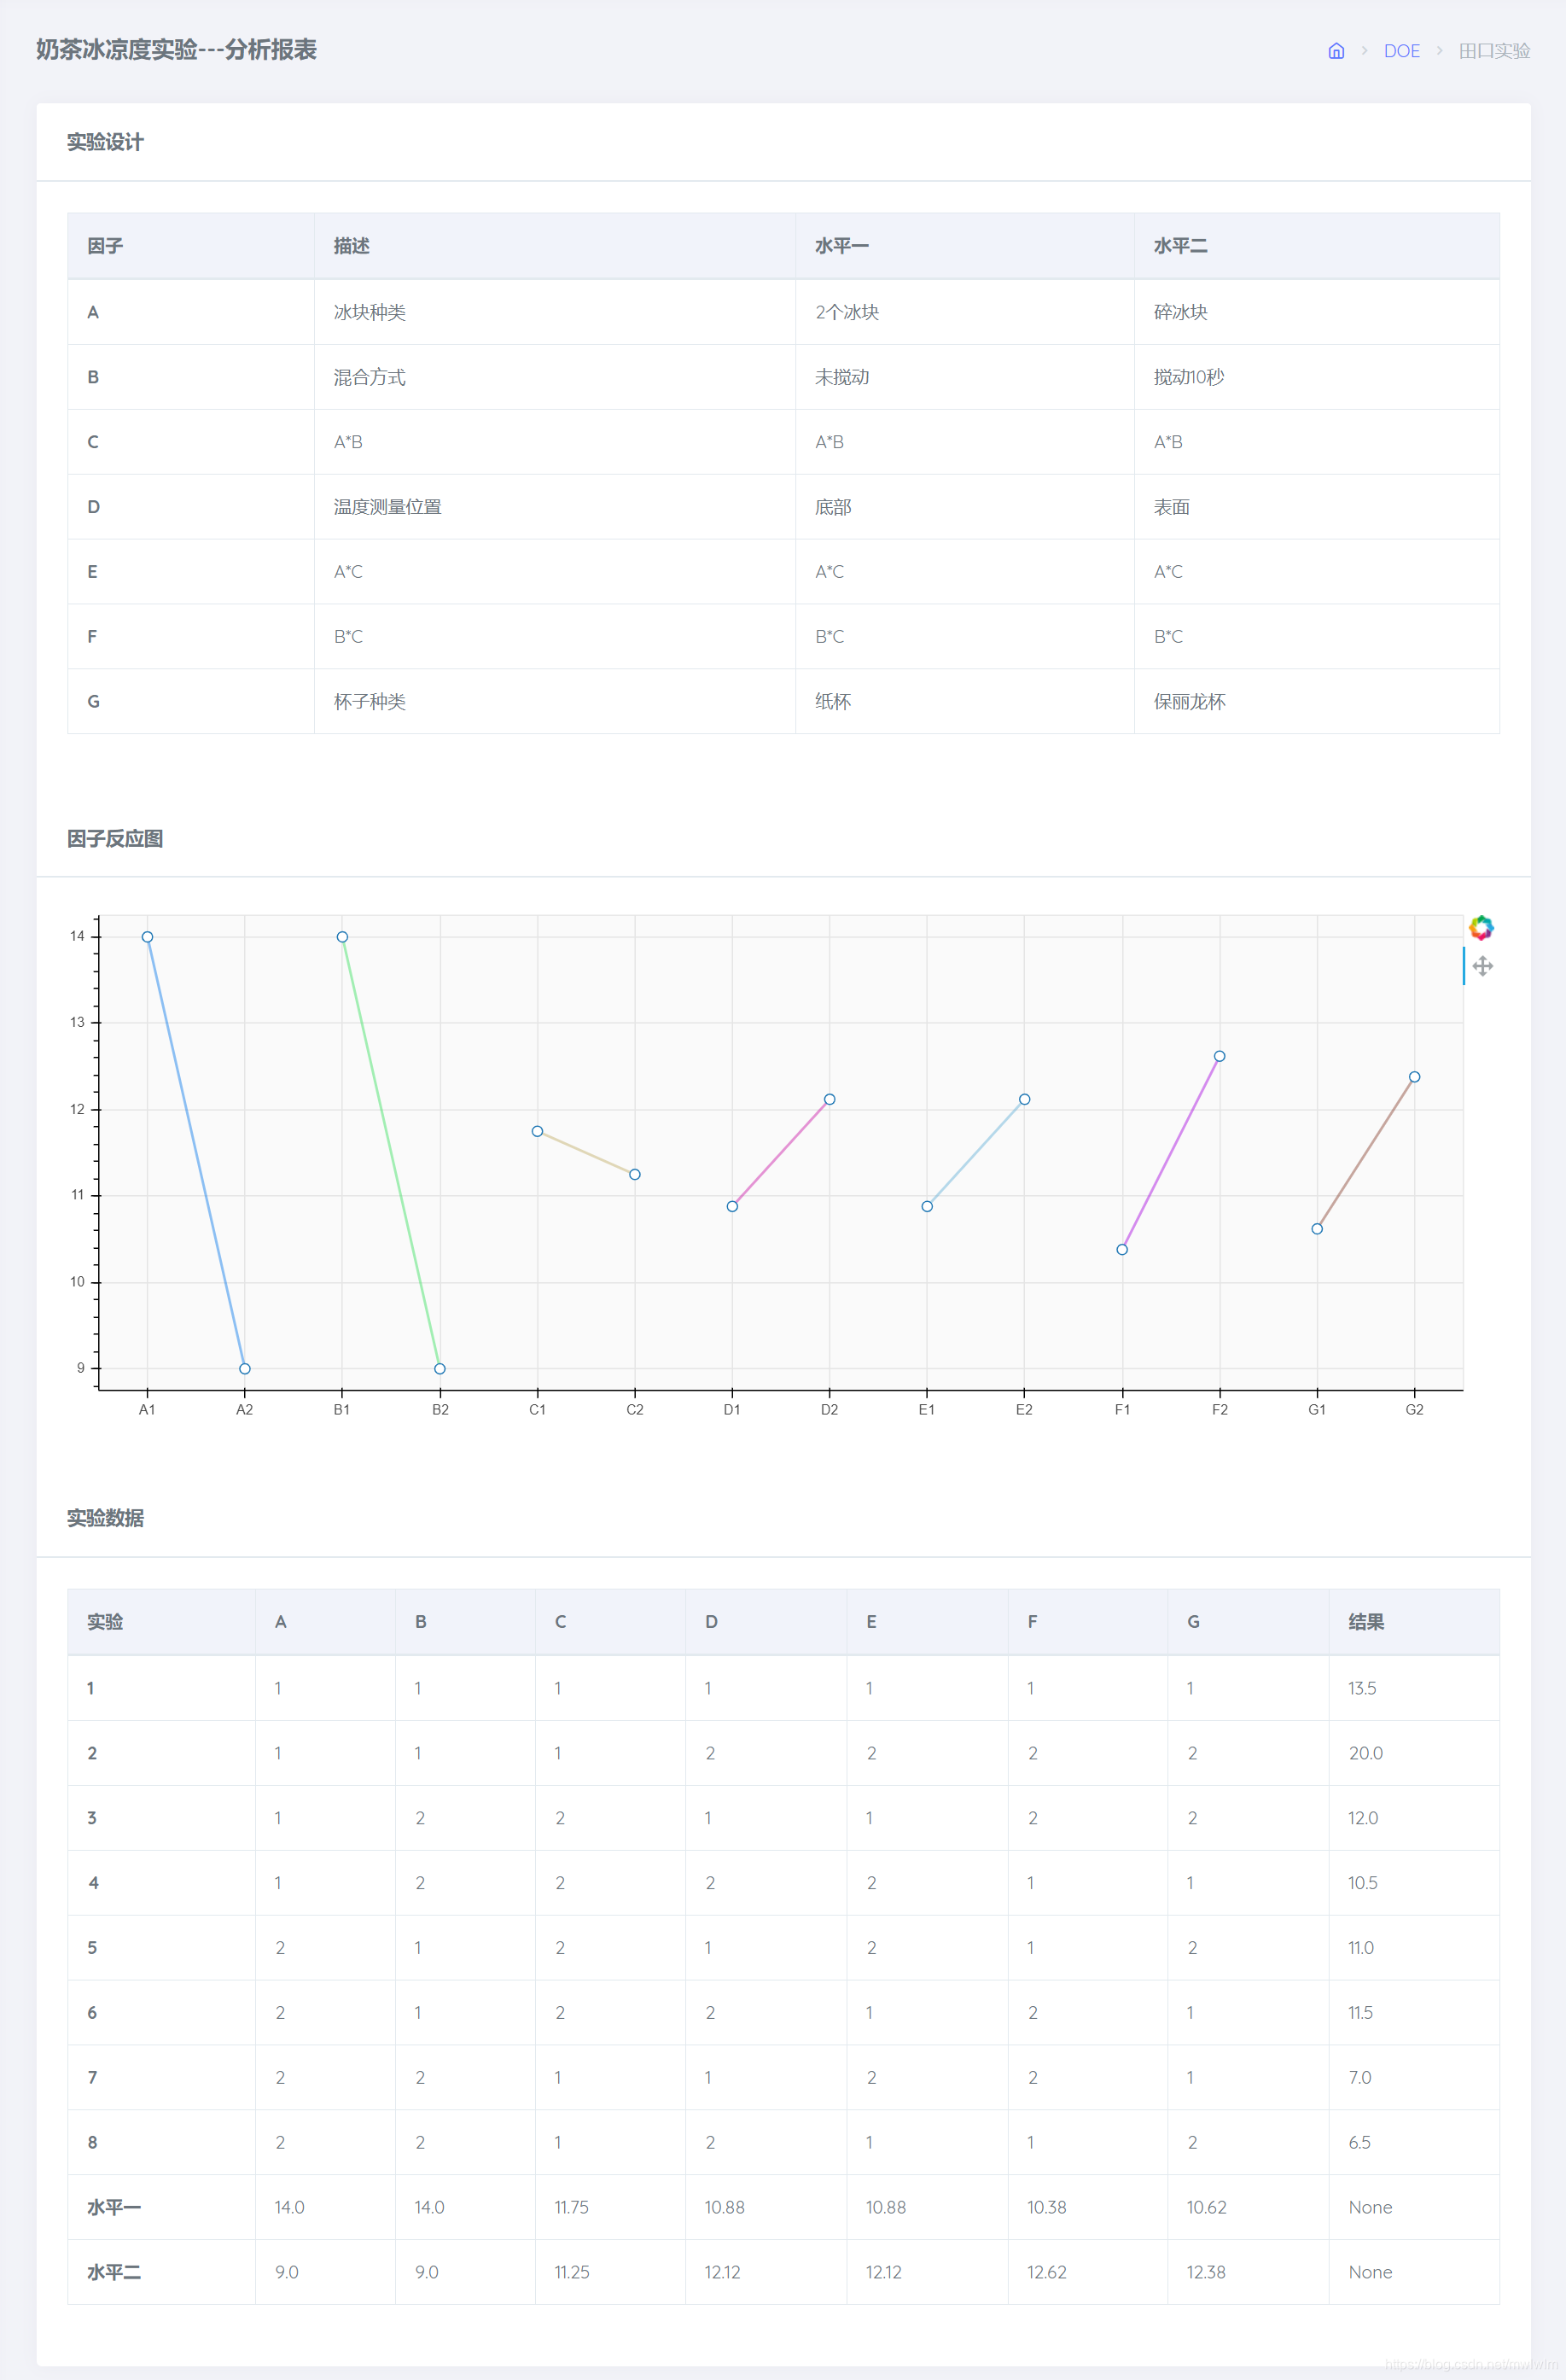Click the 田口实验 breadcrumb item
The image size is (1566, 2380).
(x=1494, y=51)
